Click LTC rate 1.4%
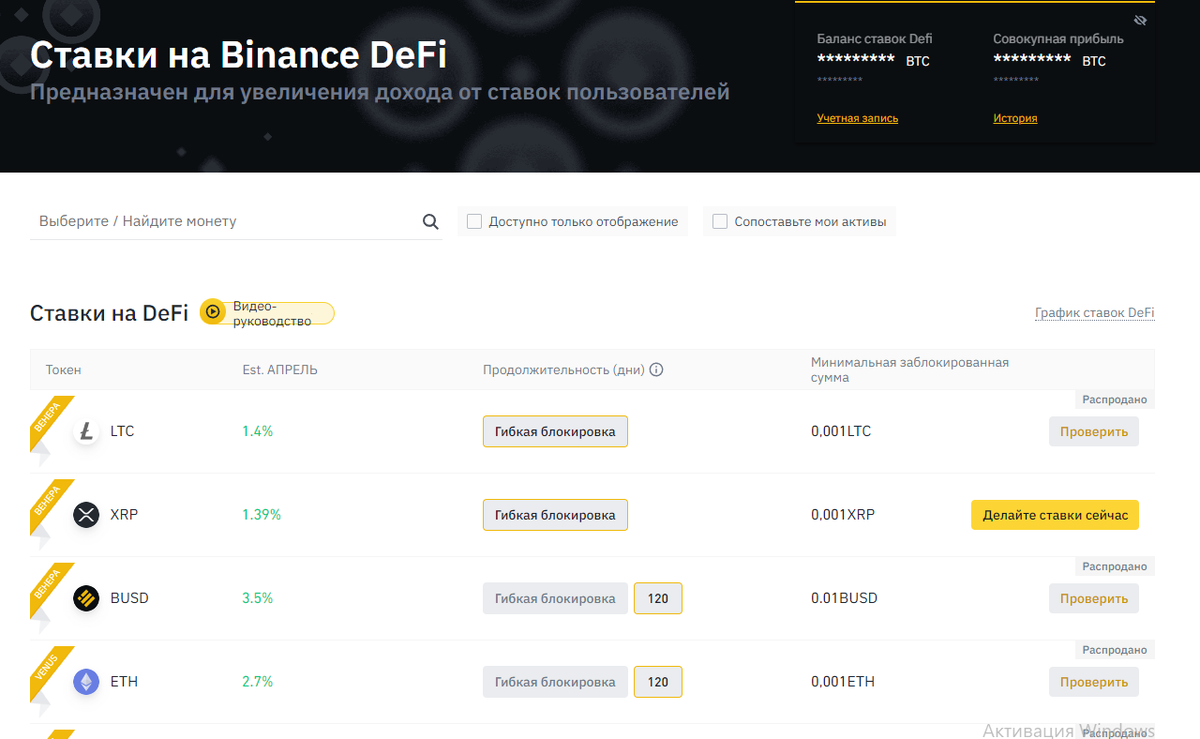Viewport: 1200px width, 739px height. [258, 432]
